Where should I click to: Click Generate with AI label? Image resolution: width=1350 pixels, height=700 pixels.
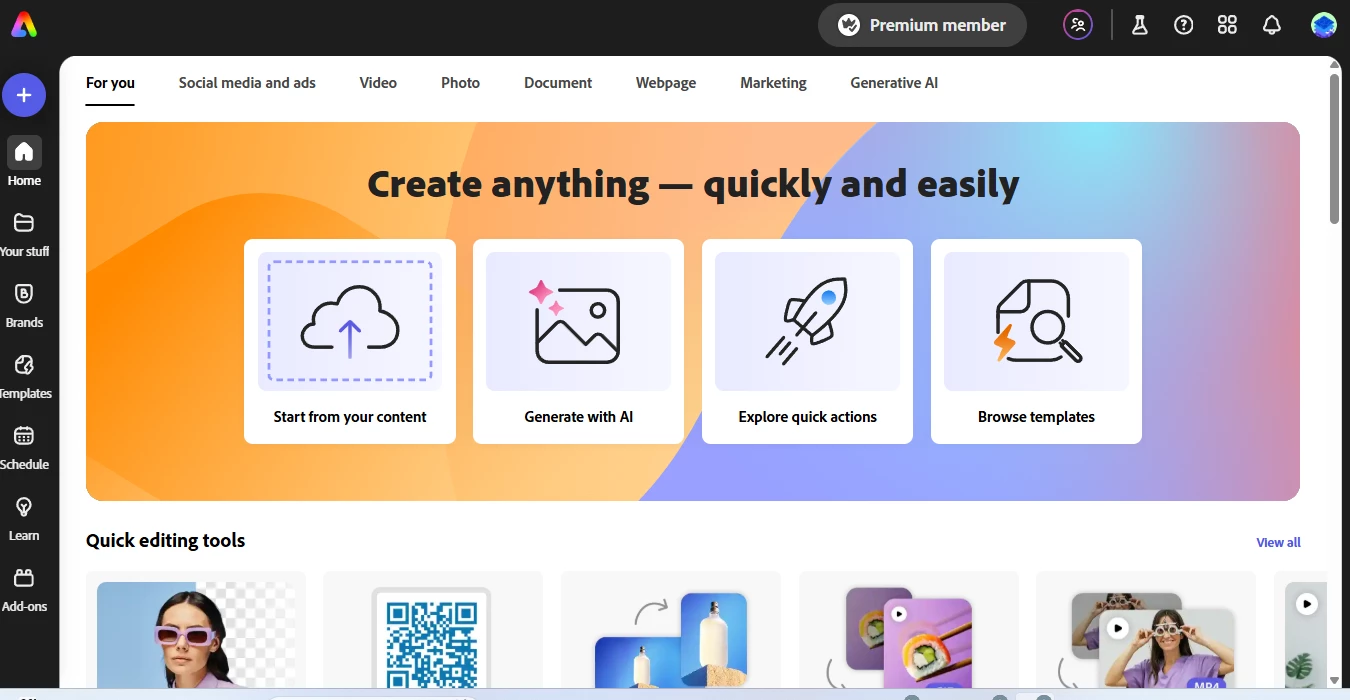pyautogui.click(x=578, y=417)
